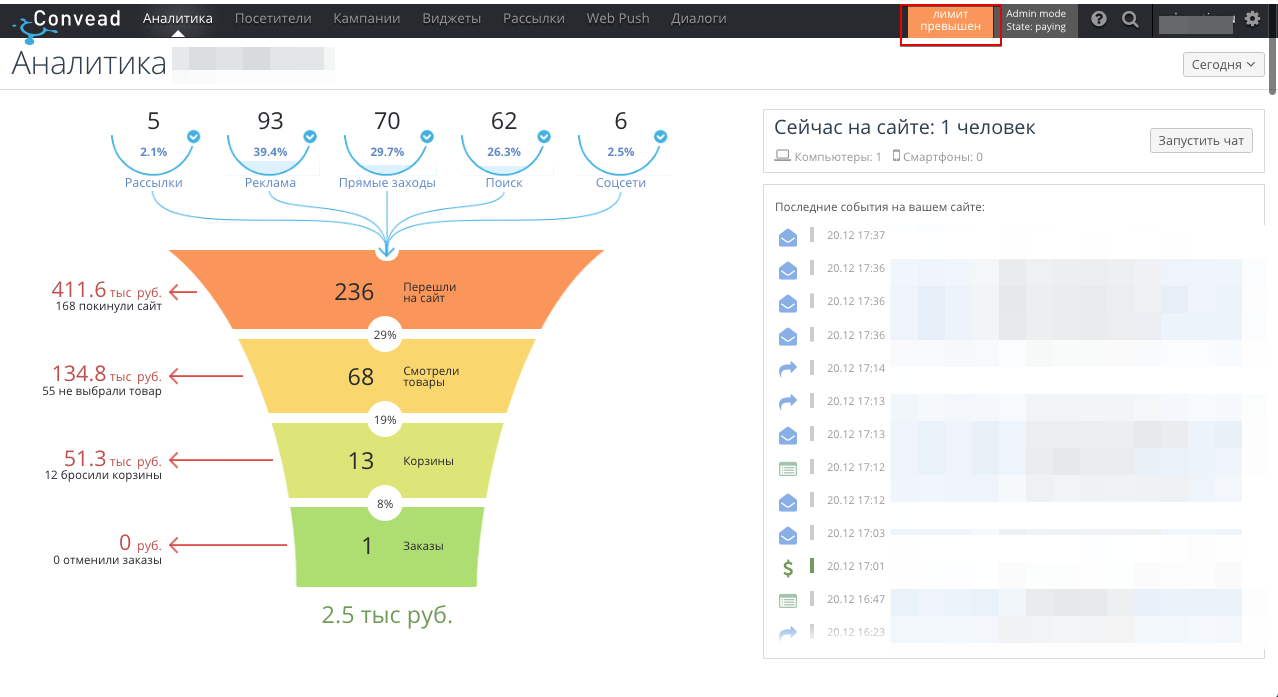Click the envelope icon at 20.12 17:37
1278x697 pixels.
[x=788, y=237]
